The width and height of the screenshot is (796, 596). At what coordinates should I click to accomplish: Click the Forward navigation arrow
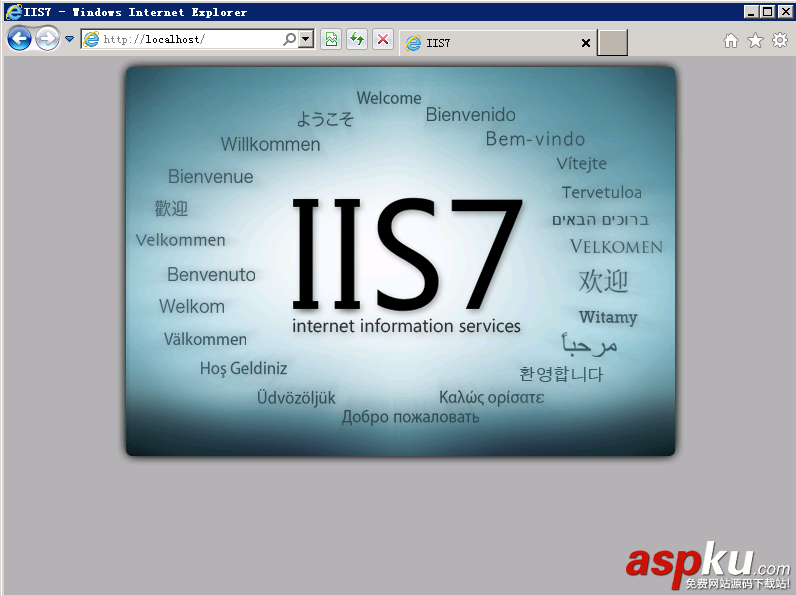47,39
